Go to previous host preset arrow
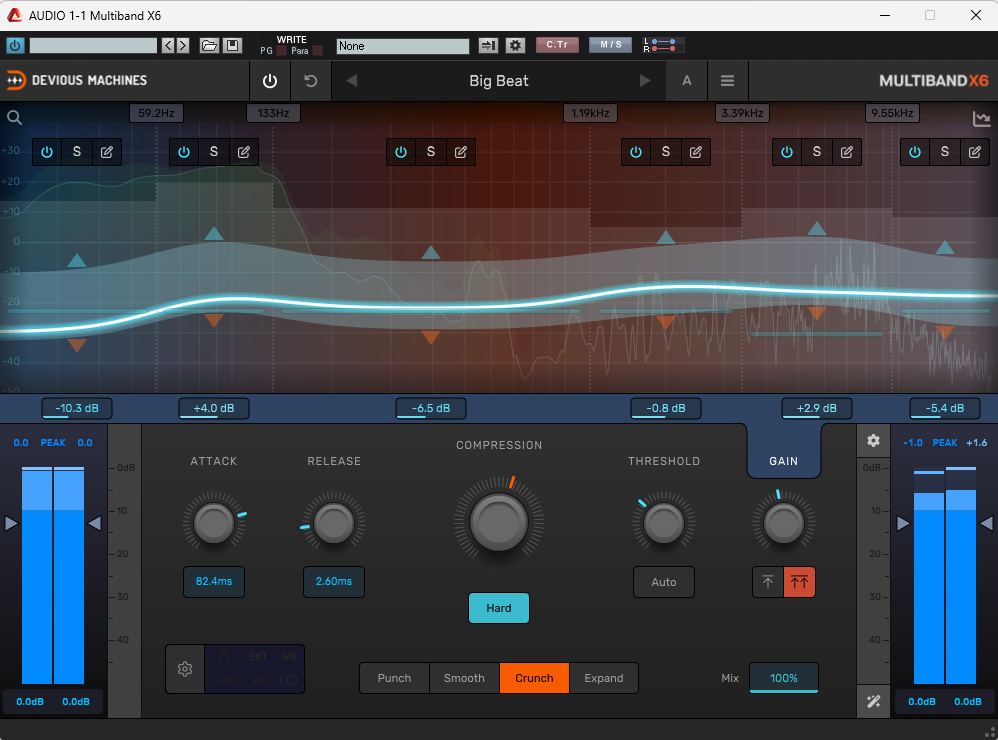 coord(168,45)
